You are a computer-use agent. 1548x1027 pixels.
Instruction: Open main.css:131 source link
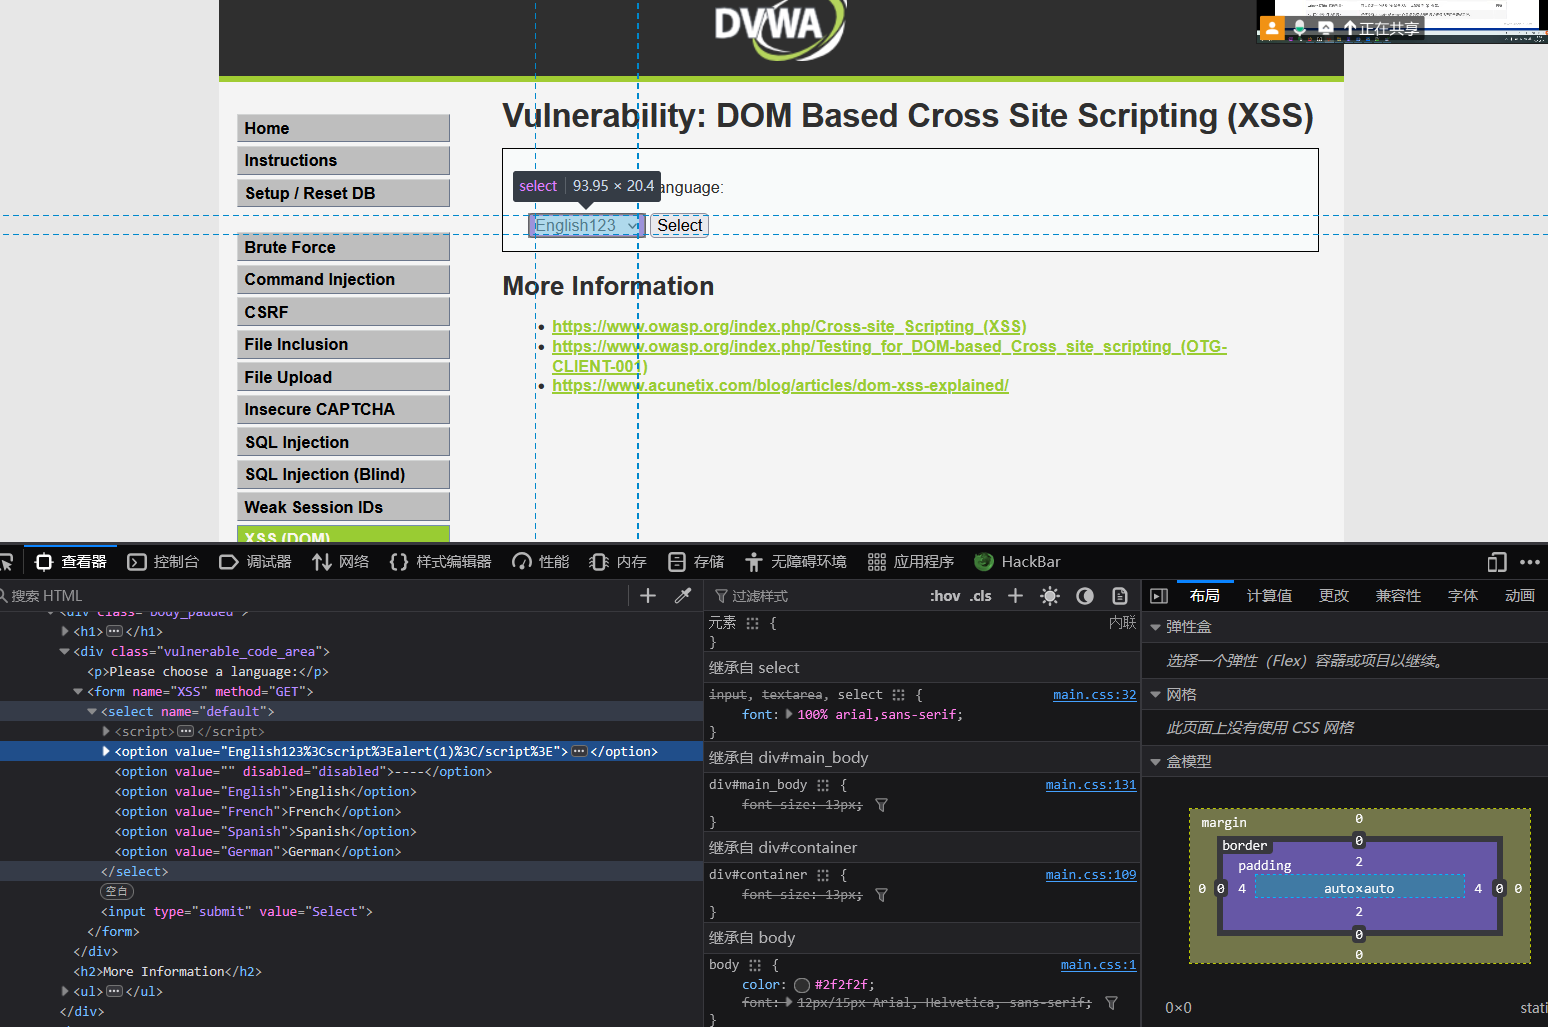(x=1091, y=785)
